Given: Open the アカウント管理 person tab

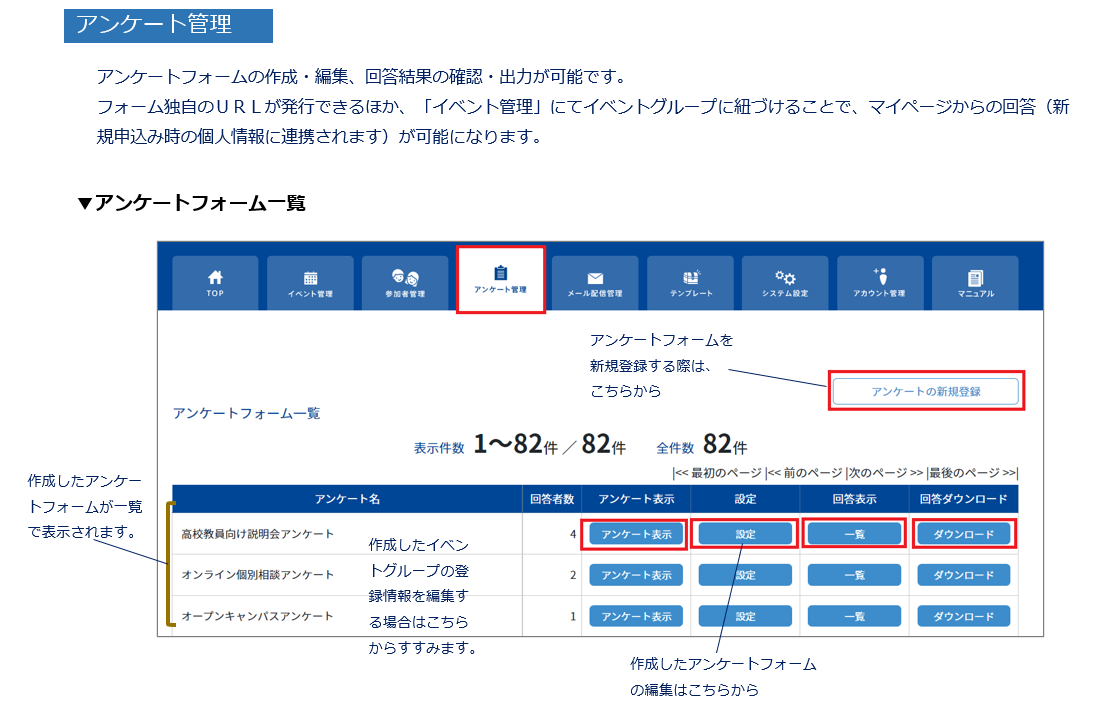Looking at the screenshot, I should point(880,283).
